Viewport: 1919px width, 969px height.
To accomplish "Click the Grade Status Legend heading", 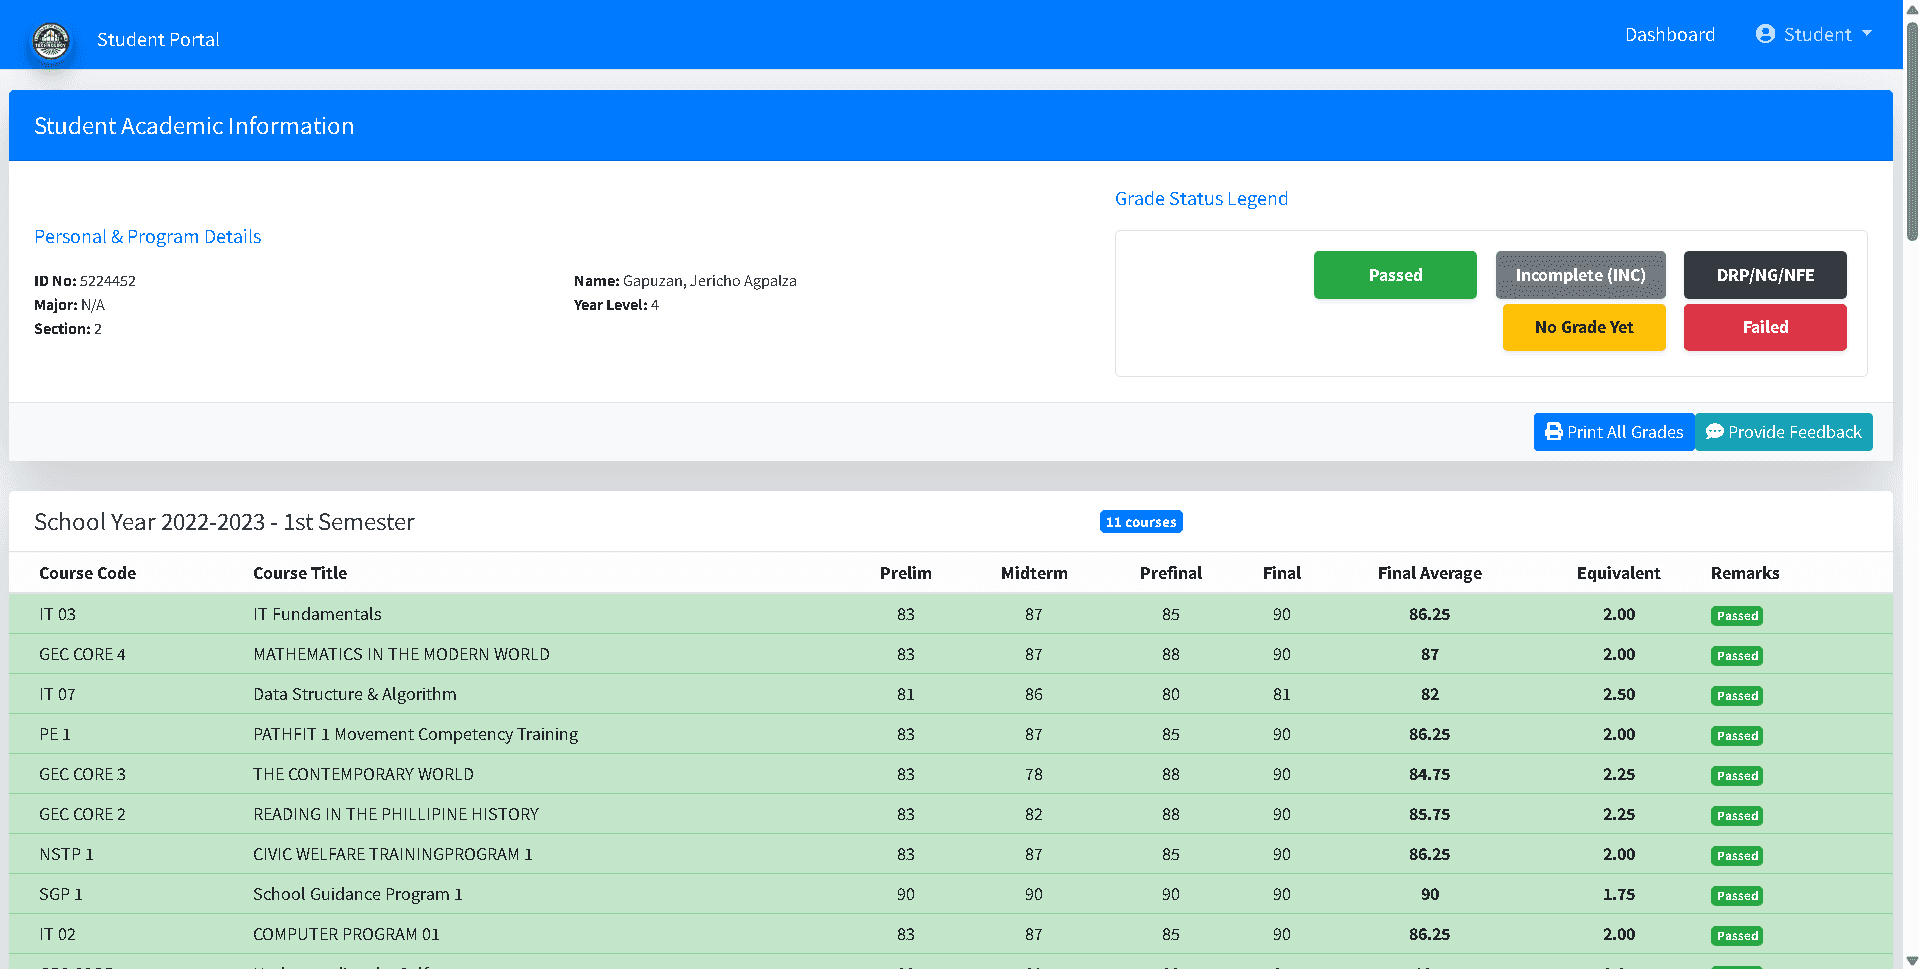I will [x=1201, y=199].
